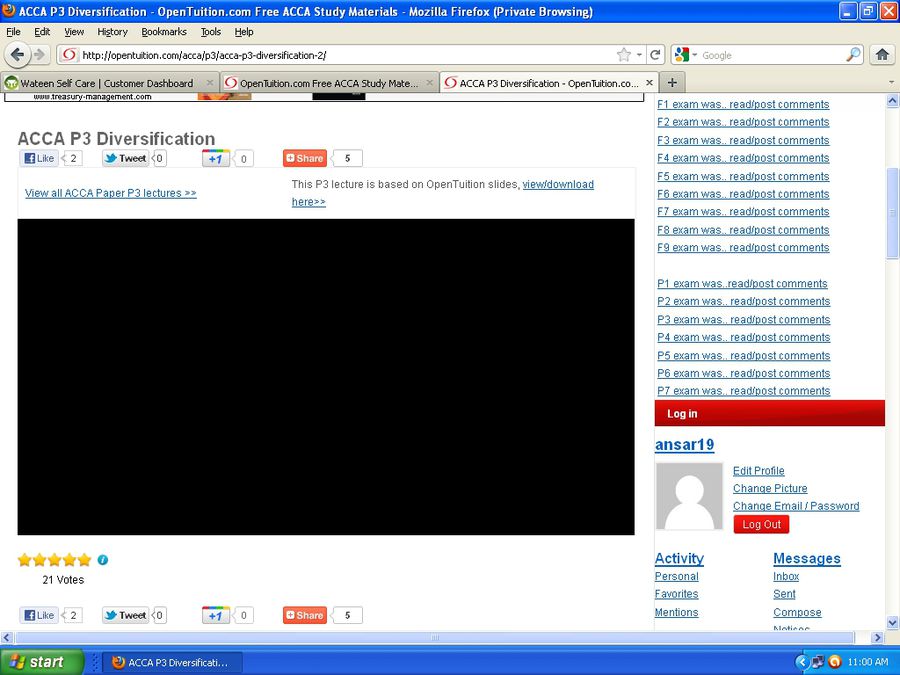Click the bottom Google +1 button
Screen dimensions: 900x675
point(216,615)
